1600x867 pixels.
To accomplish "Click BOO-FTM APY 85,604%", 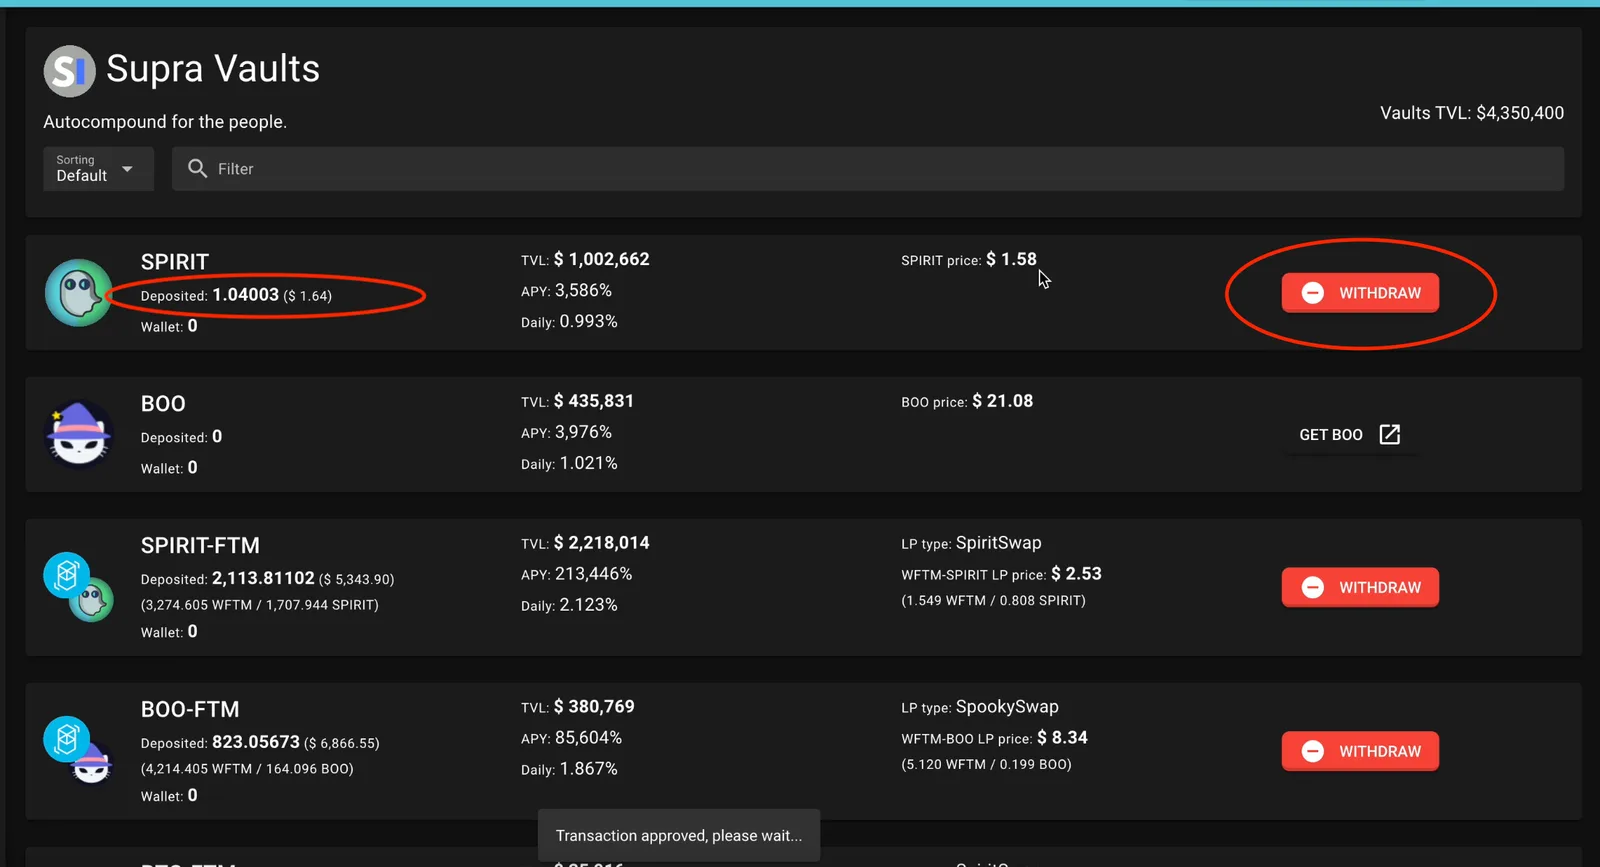I will 588,738.
